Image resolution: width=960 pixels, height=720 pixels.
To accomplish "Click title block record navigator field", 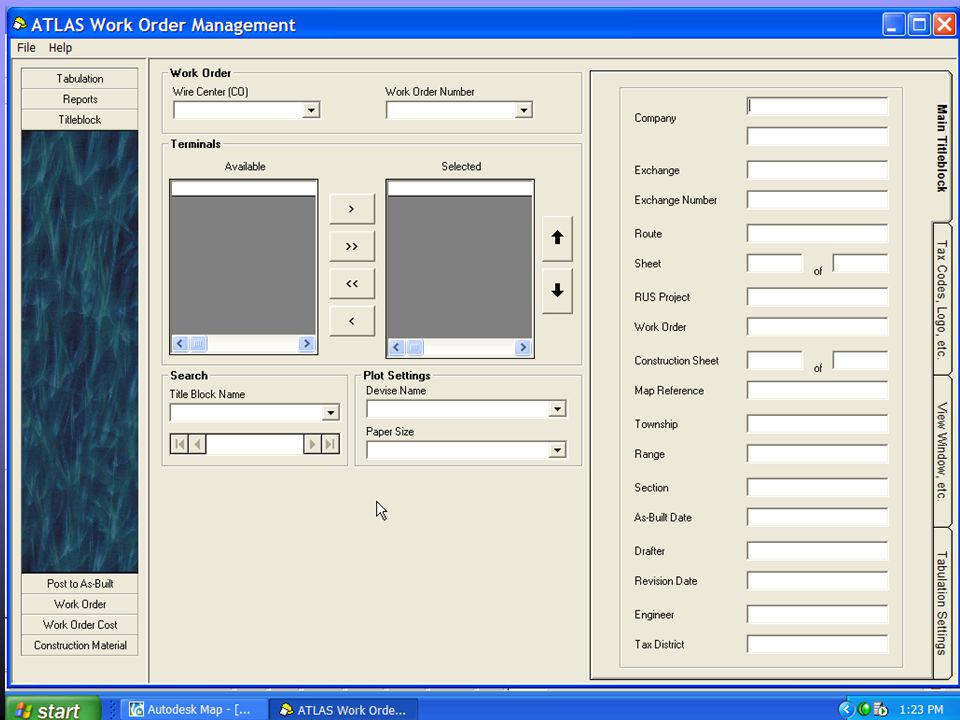I will click(x=255, y=444).
